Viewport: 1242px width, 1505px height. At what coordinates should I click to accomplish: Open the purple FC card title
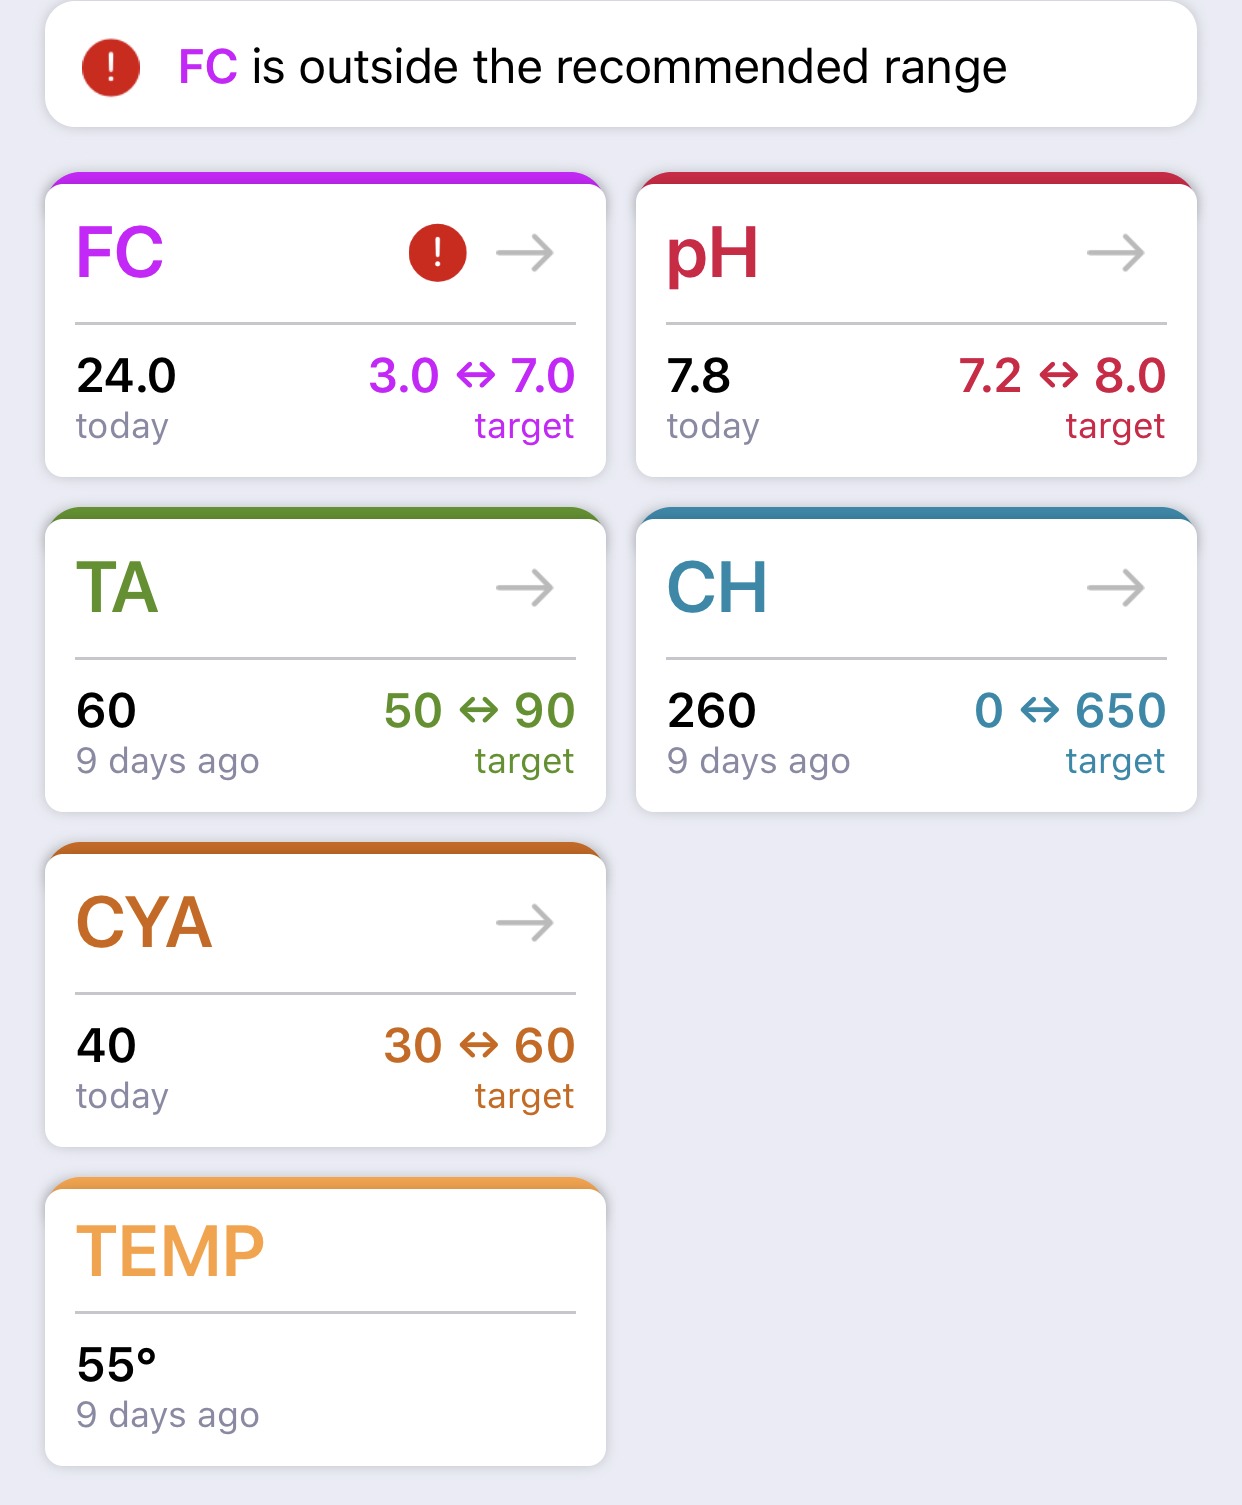pyautogui.click(x=120, y=252)
